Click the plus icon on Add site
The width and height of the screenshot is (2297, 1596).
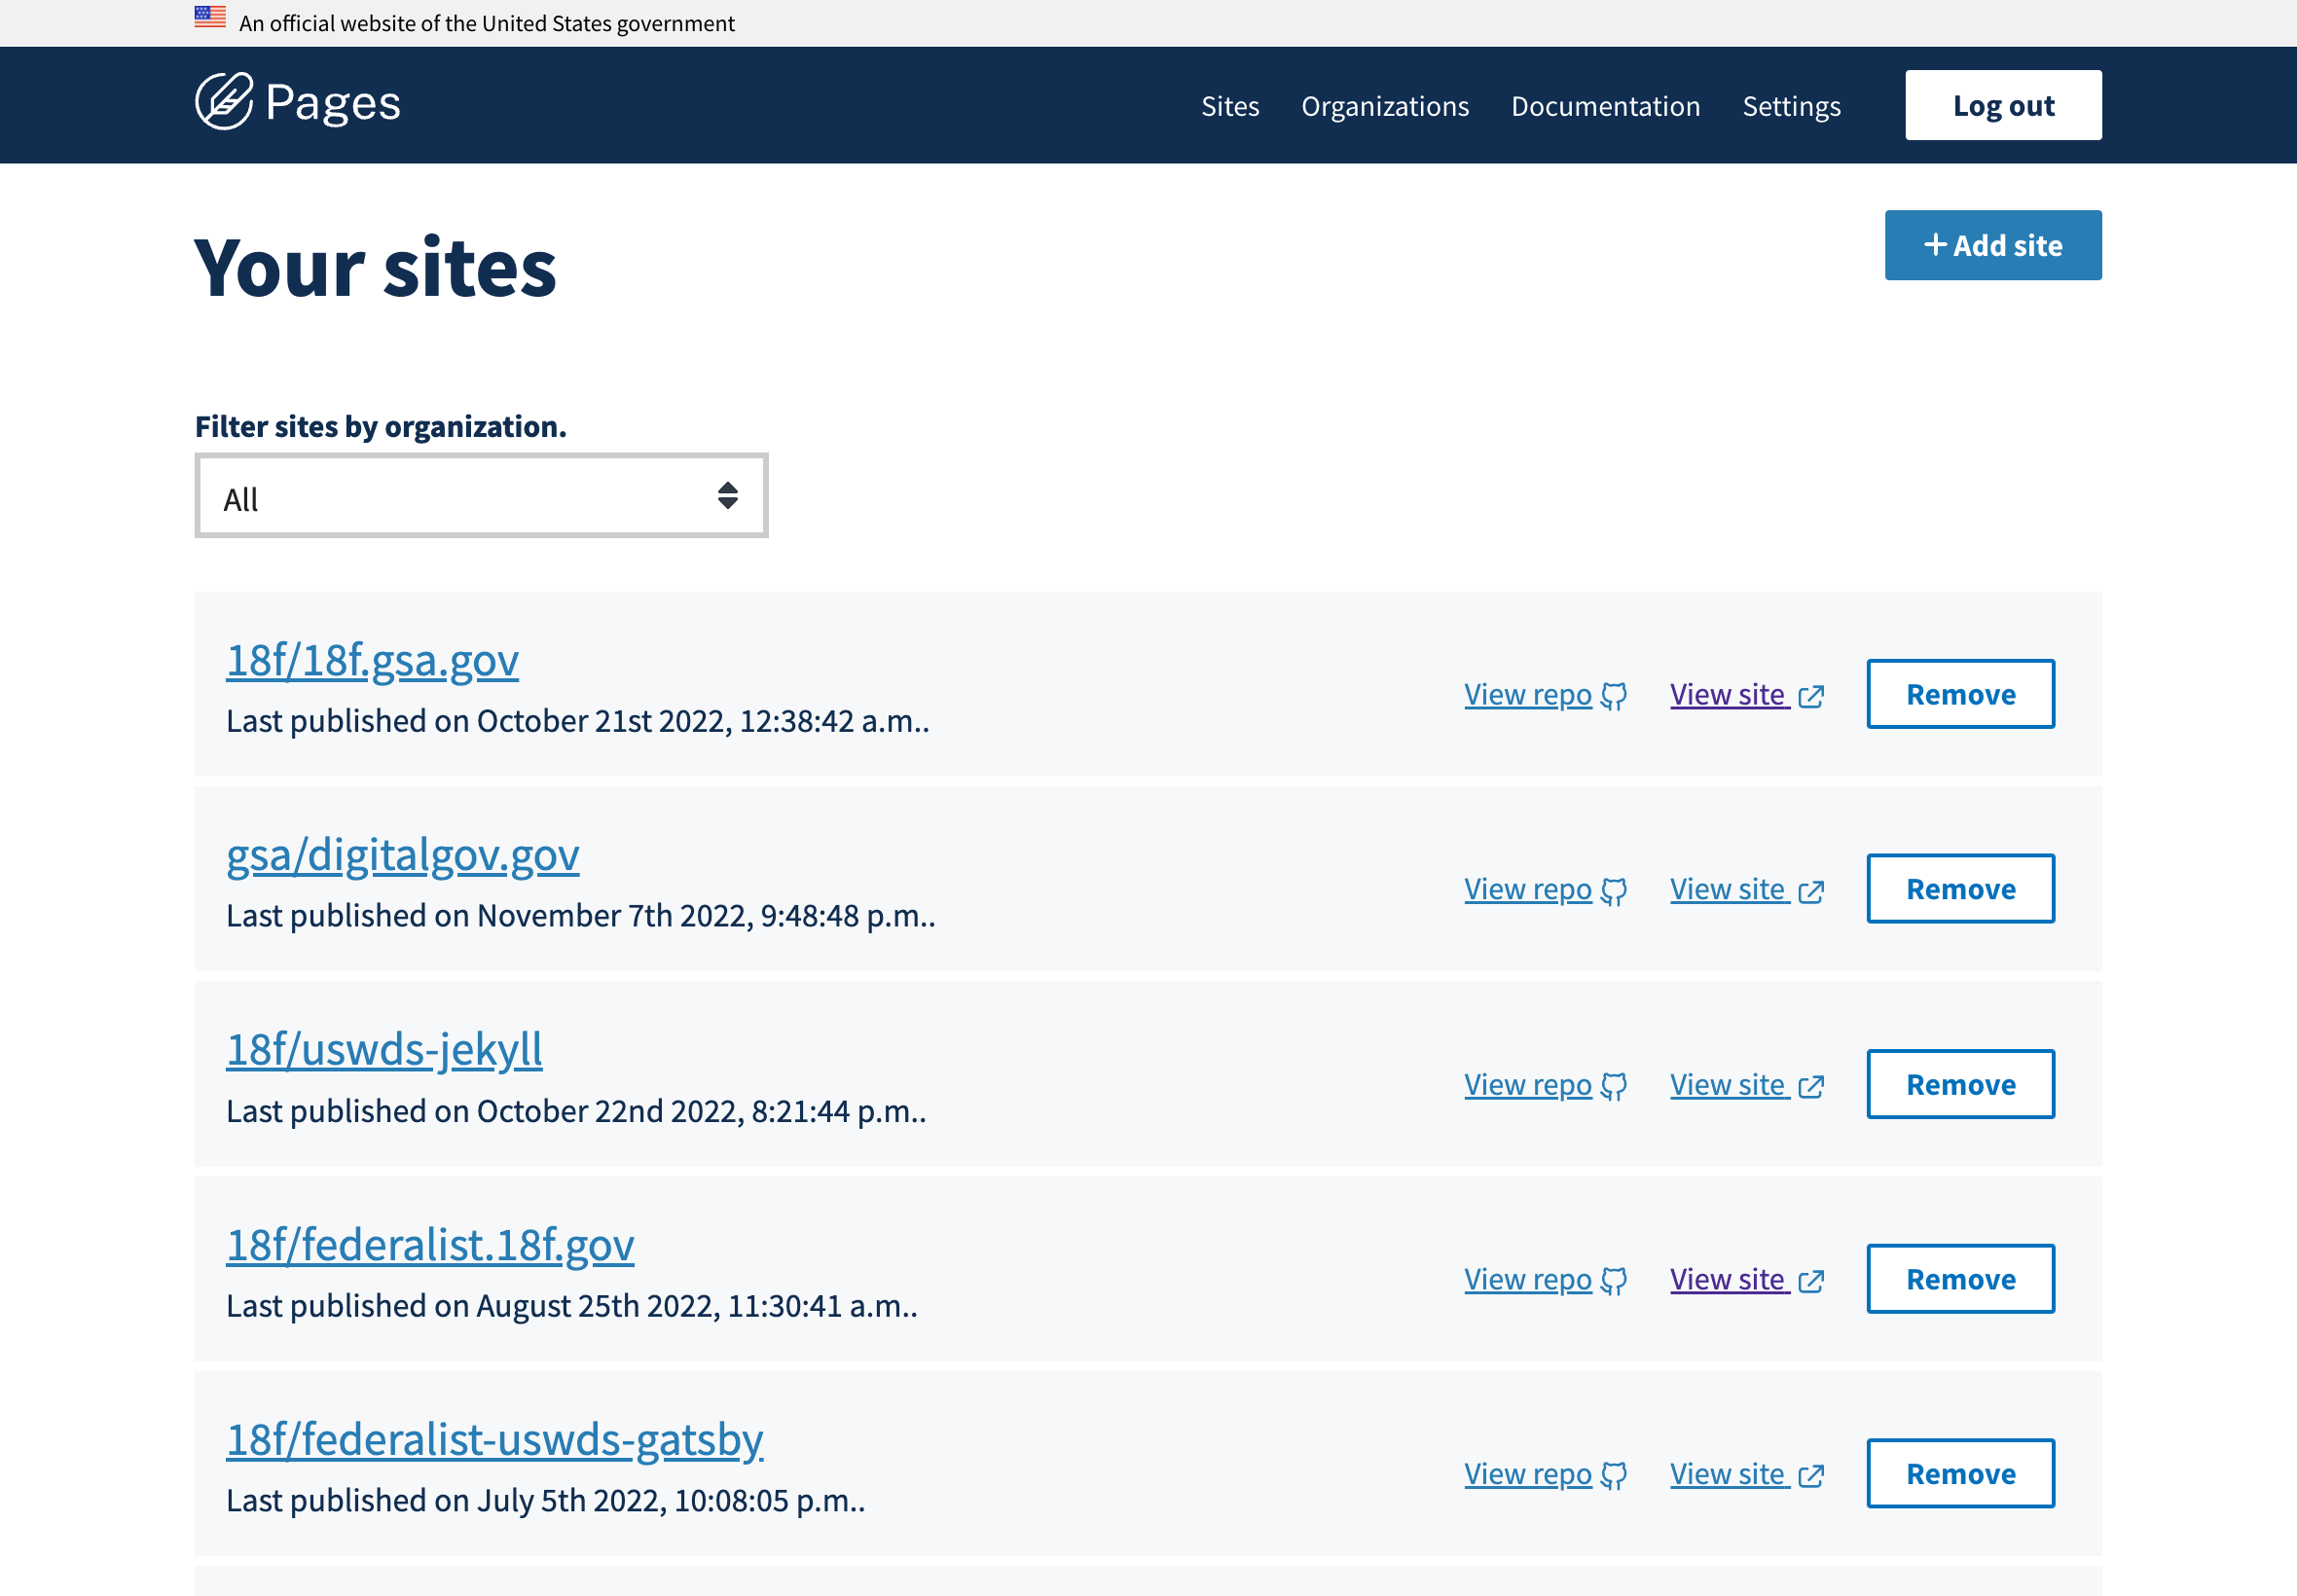pyautogui.click(x=1936, y=244)
